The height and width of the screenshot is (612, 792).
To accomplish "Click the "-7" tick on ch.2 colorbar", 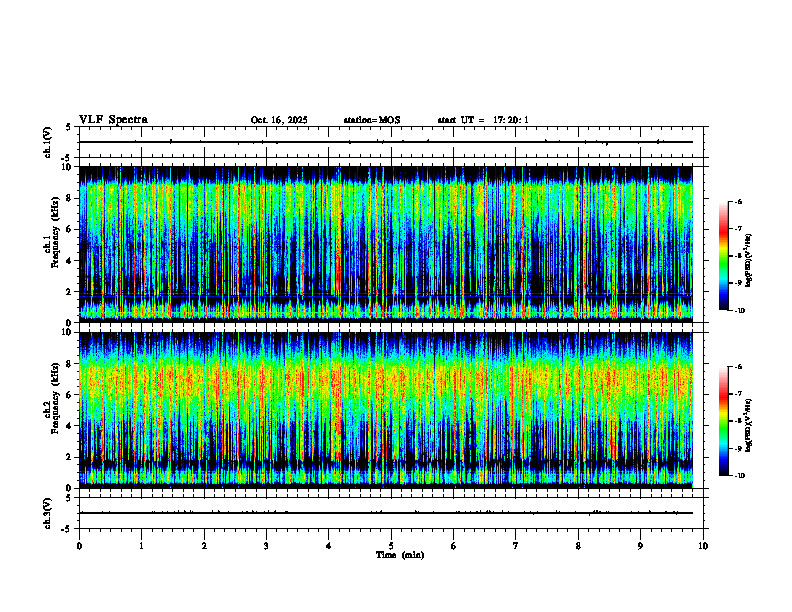I will tap(738, 394).
